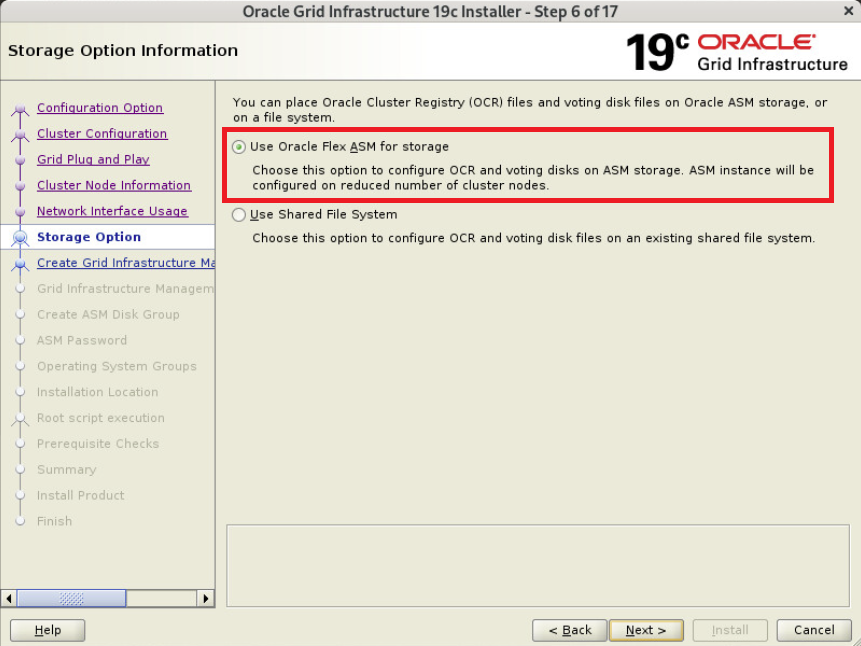Click the Installation Location step text

pos(97,392)
